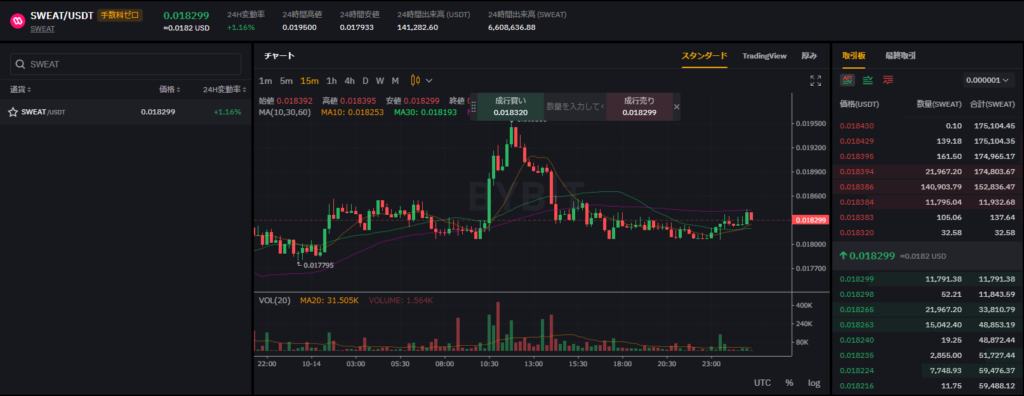Expand the chart type dropdown arrow

[x=429, y=80]
